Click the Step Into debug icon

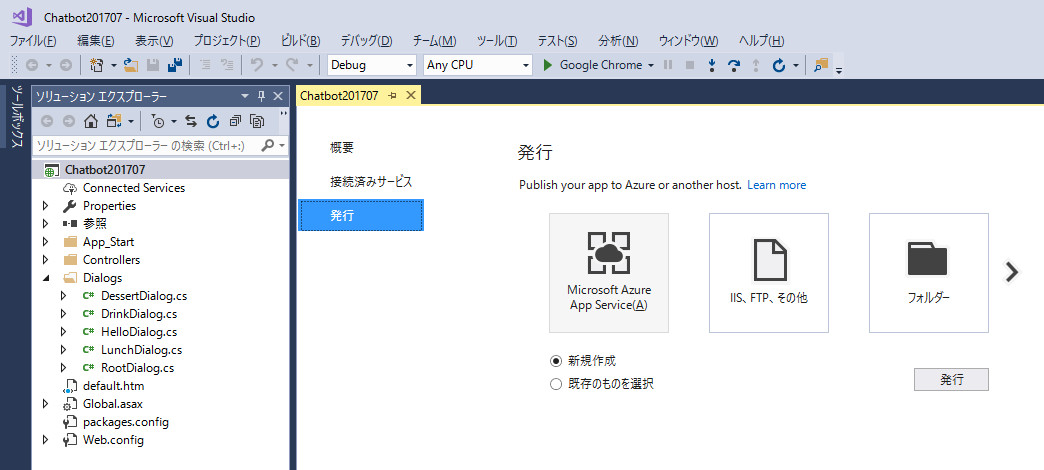[712, 65]
